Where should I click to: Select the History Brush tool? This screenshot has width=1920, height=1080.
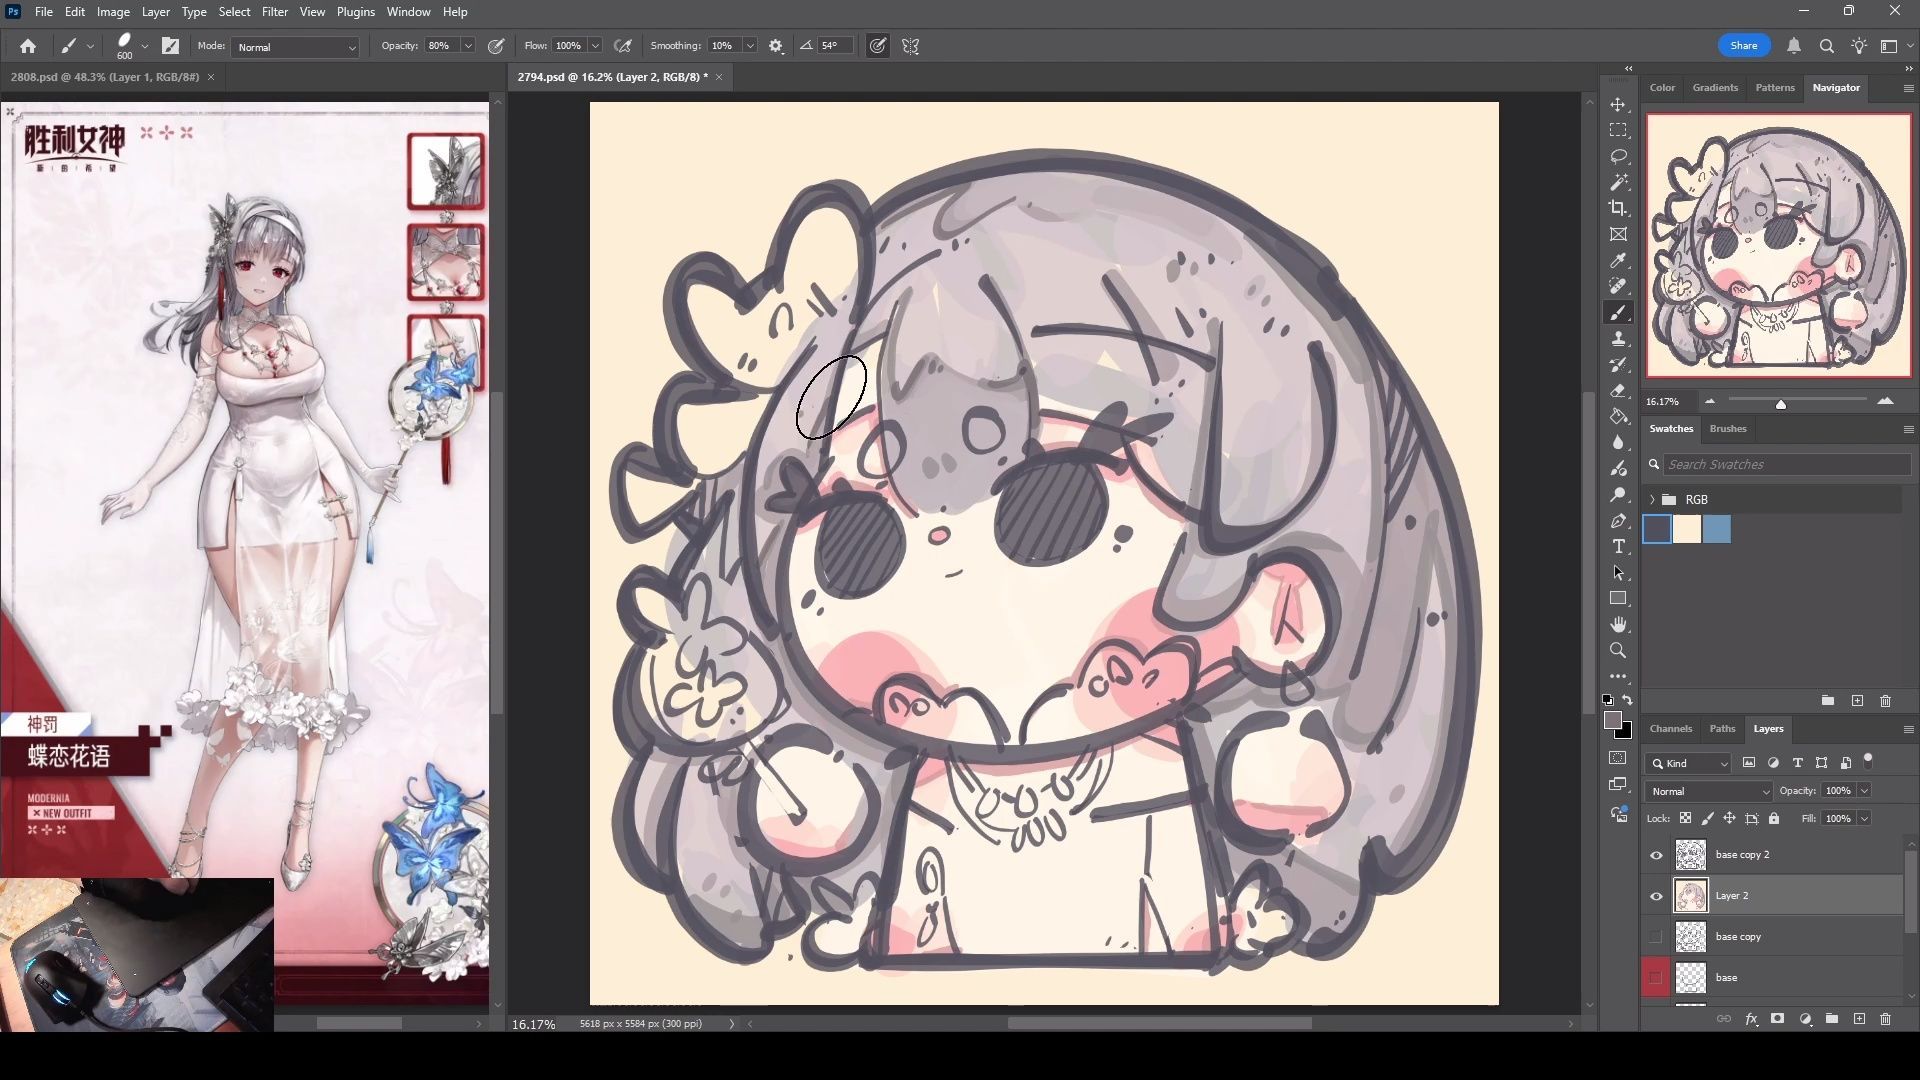pyautogui.click(x=1618, y=365)
